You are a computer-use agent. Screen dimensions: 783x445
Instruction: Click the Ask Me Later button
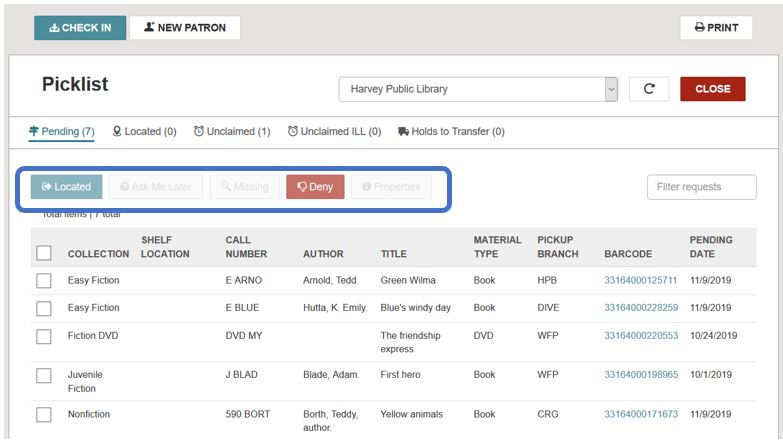tap(156, 187)
